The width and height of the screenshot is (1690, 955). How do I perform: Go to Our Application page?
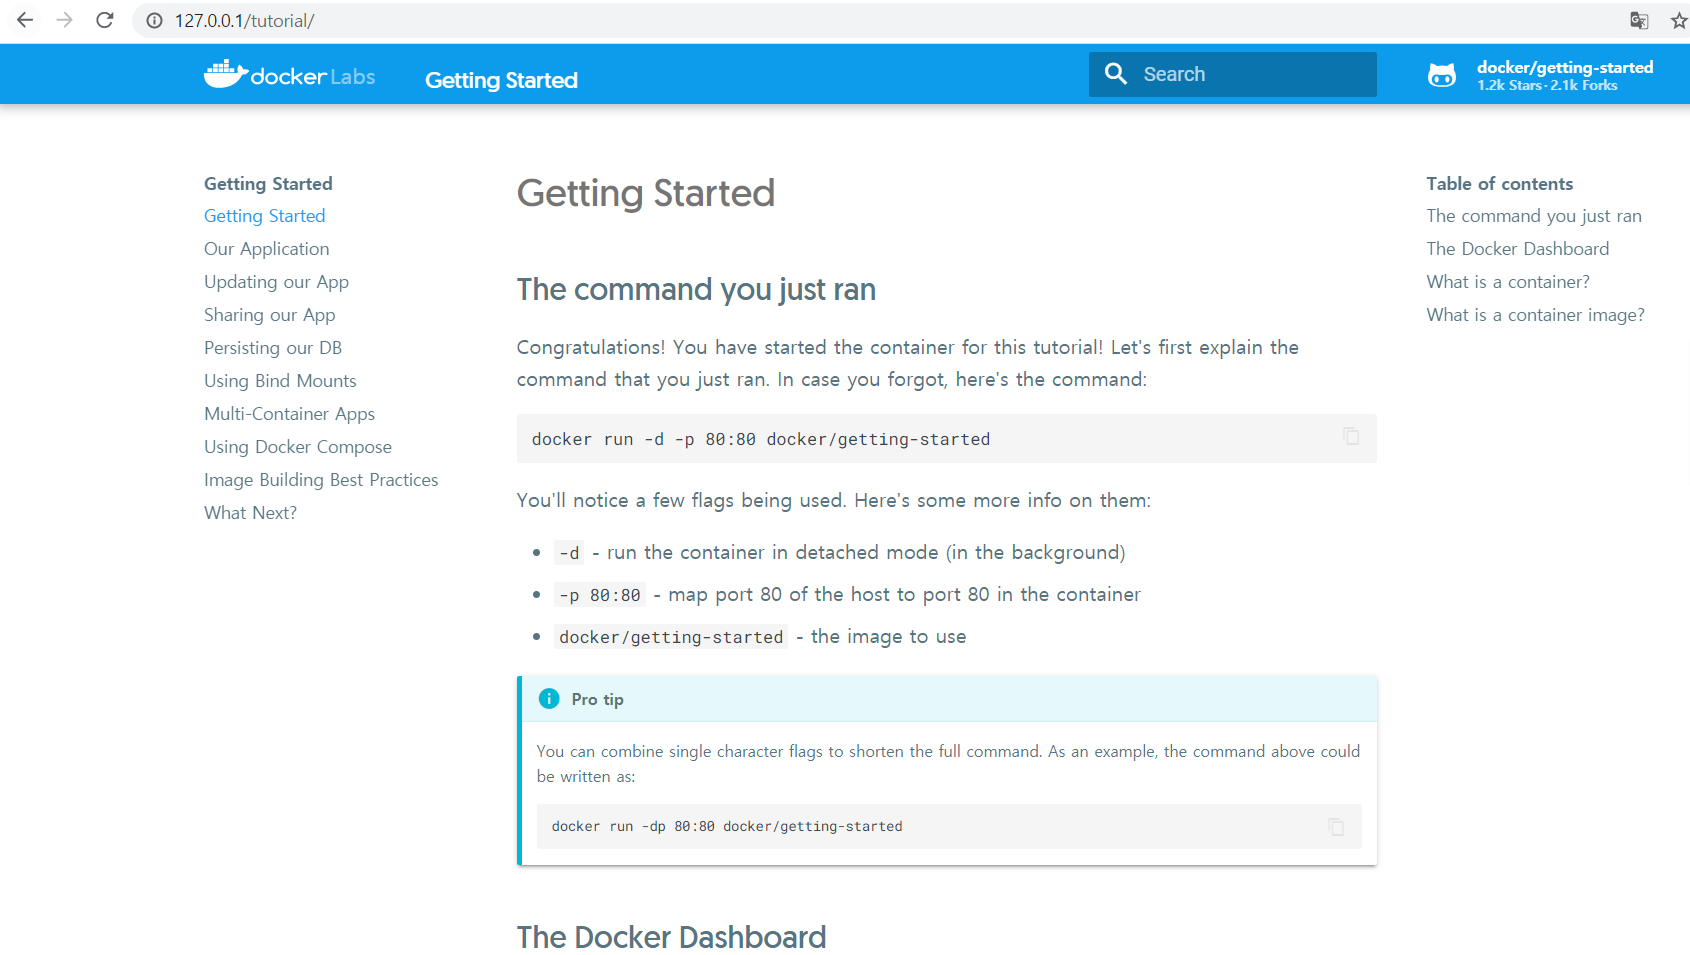267,249
